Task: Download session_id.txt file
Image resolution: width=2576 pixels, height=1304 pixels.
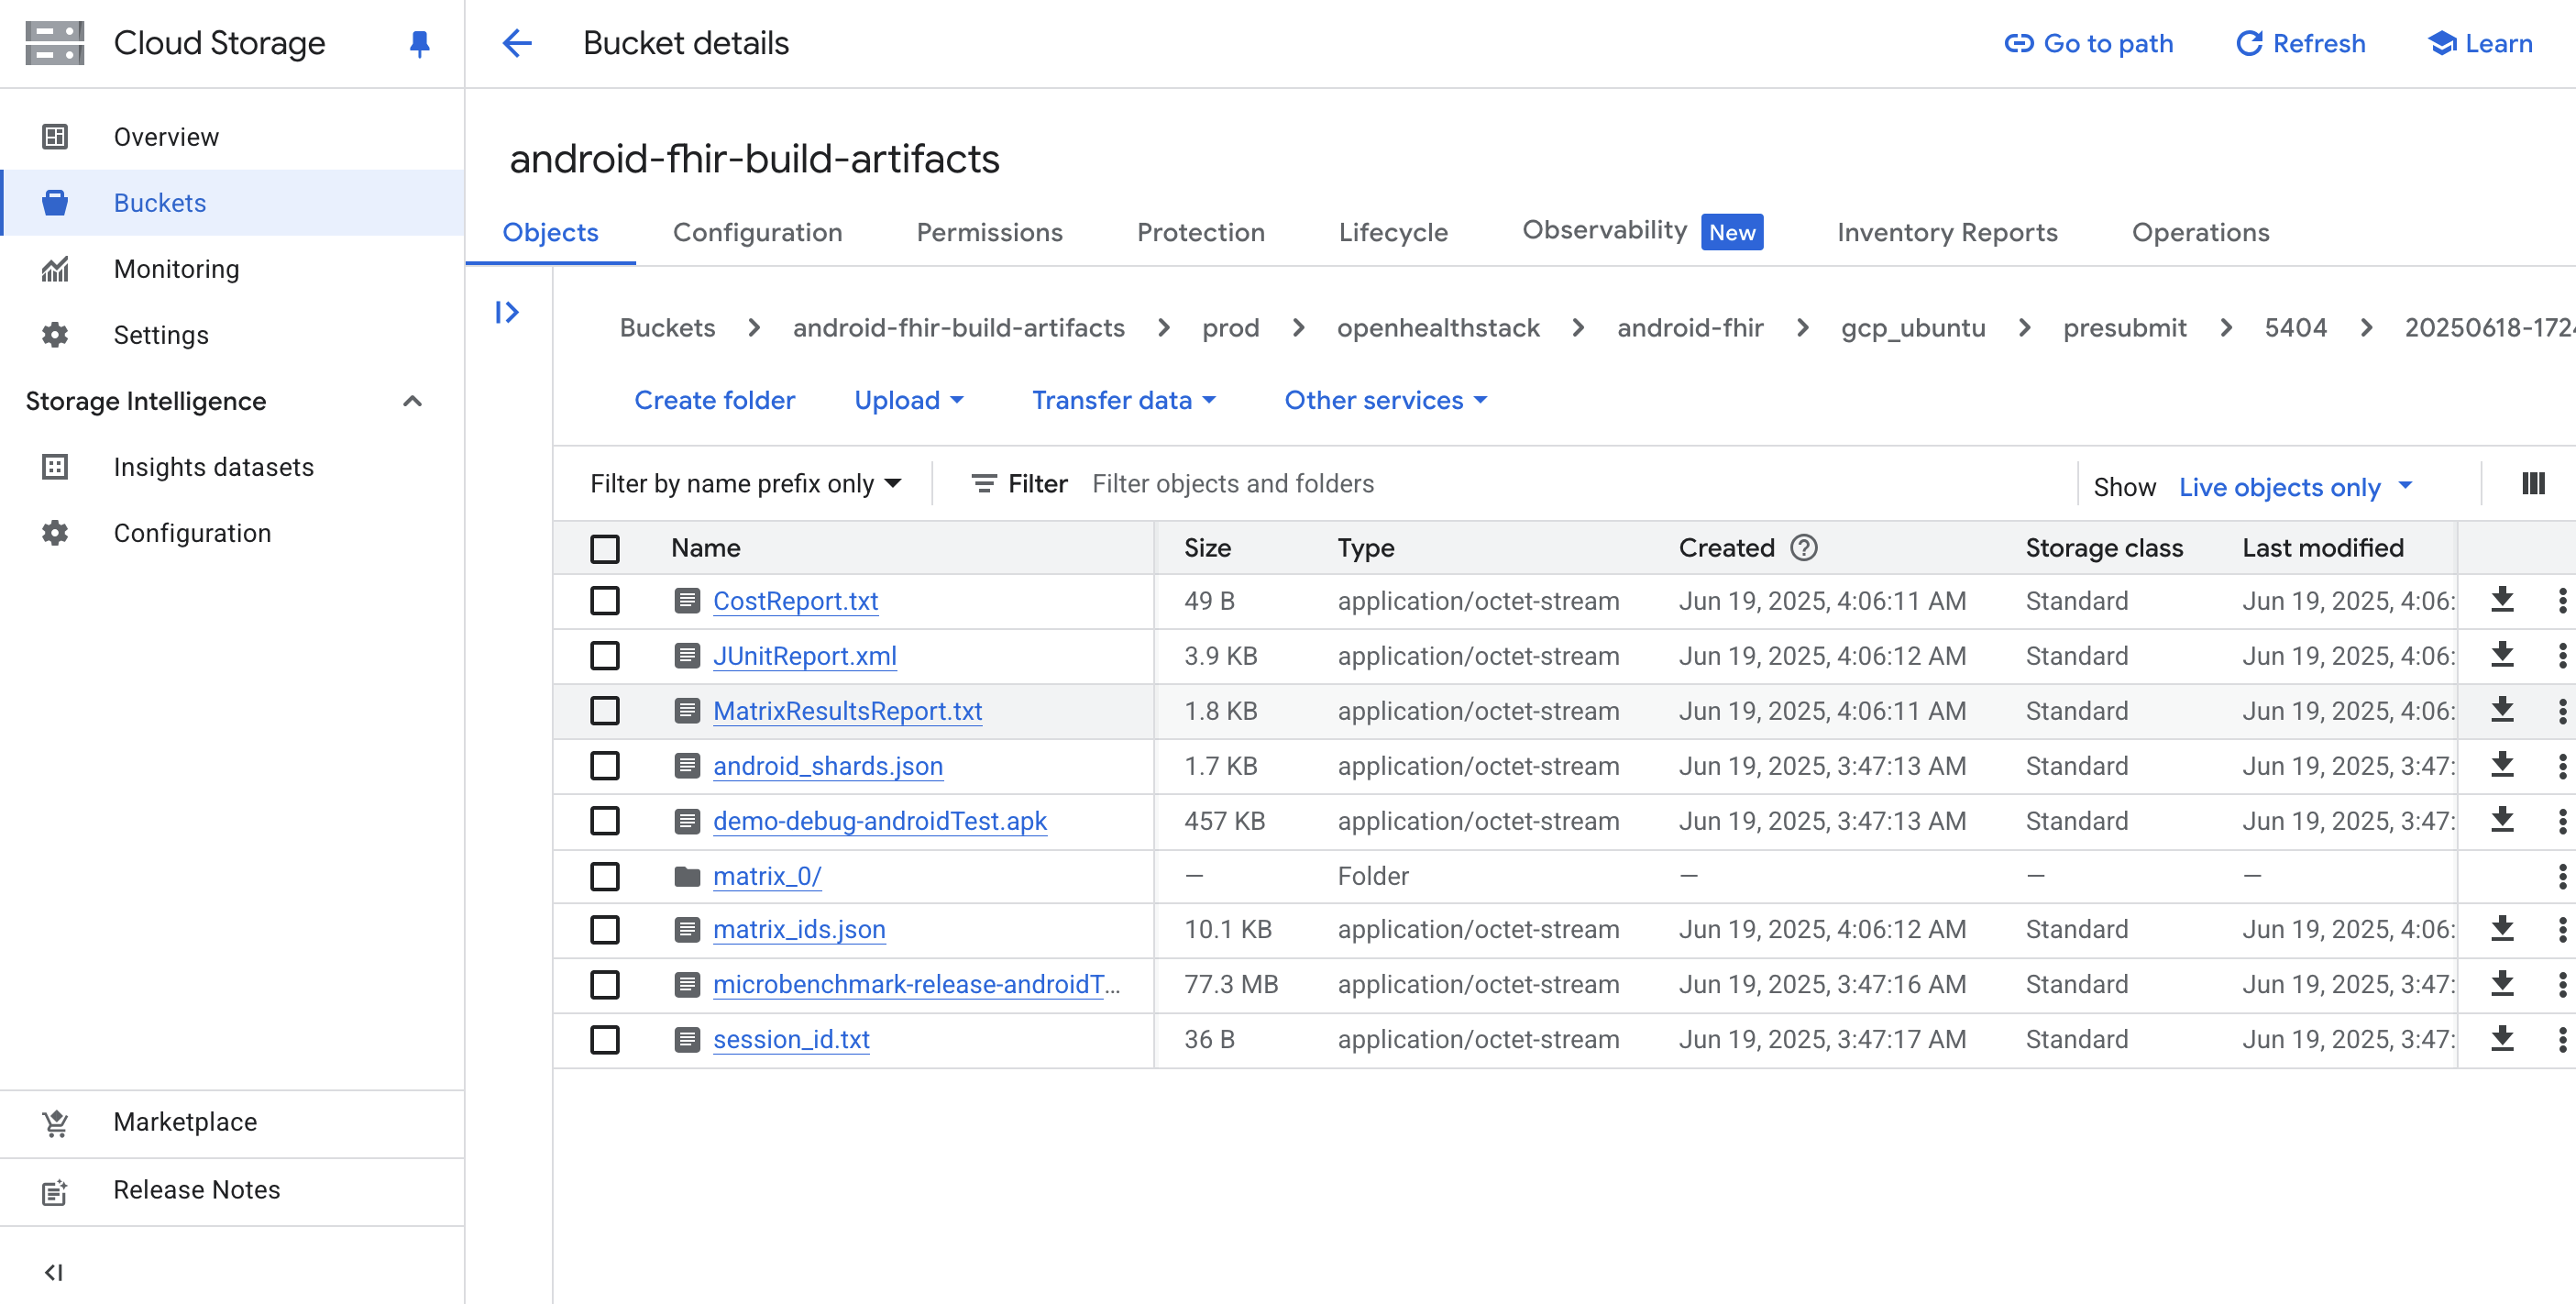Action: click(x=2502, y=1039)
